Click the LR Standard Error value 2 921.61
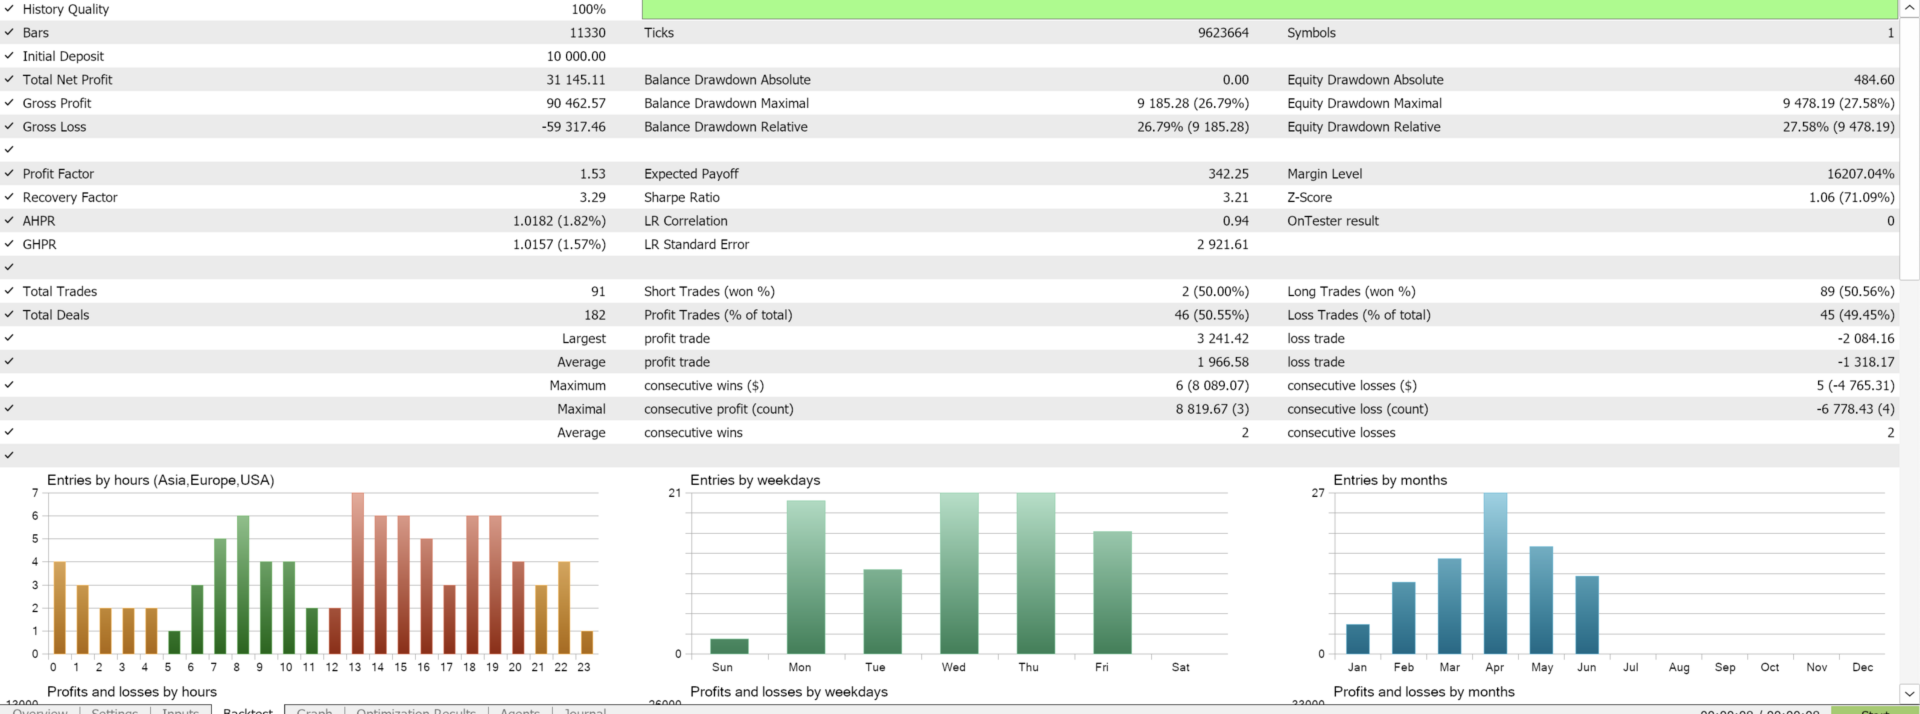The image size is (1920, 714). pyautogui.click(x=1223, y=244)
